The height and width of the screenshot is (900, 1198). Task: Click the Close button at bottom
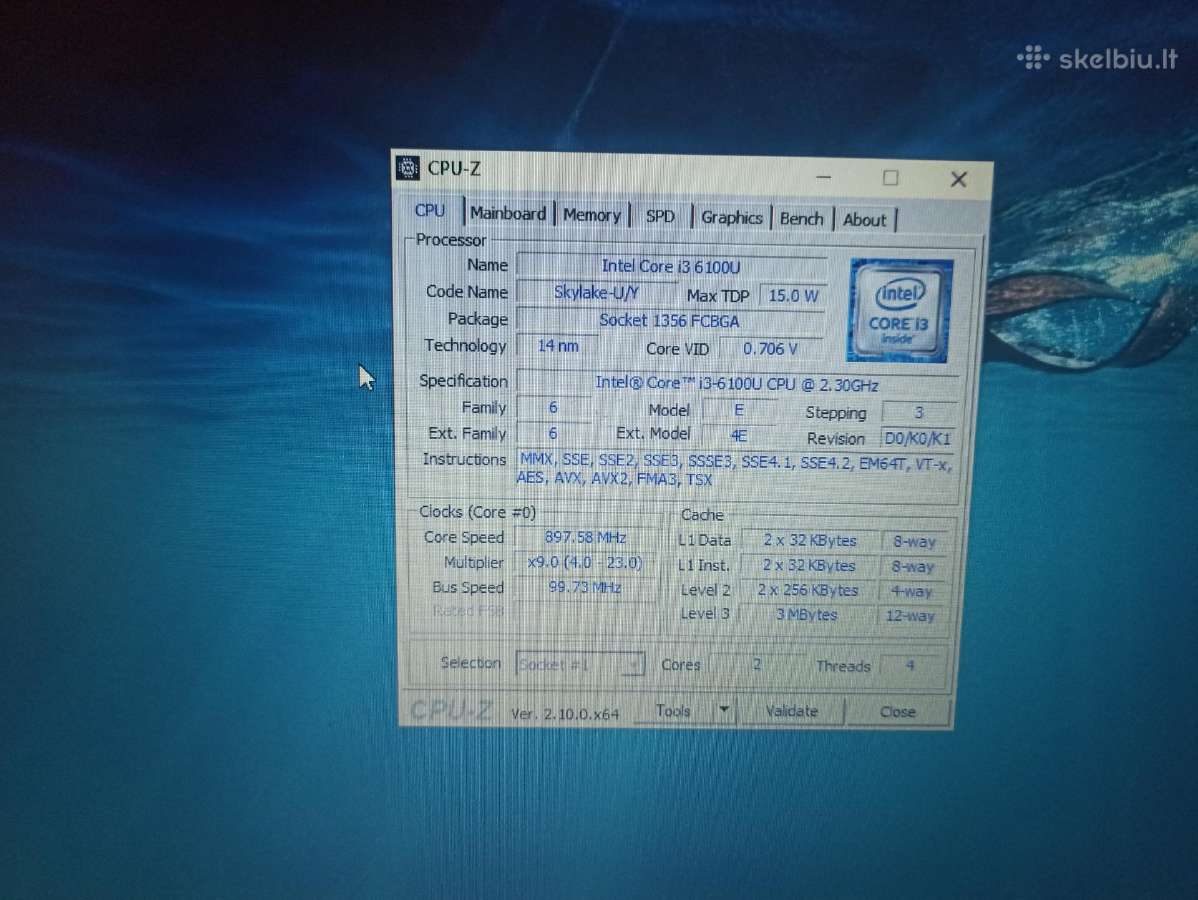(898, 712)
